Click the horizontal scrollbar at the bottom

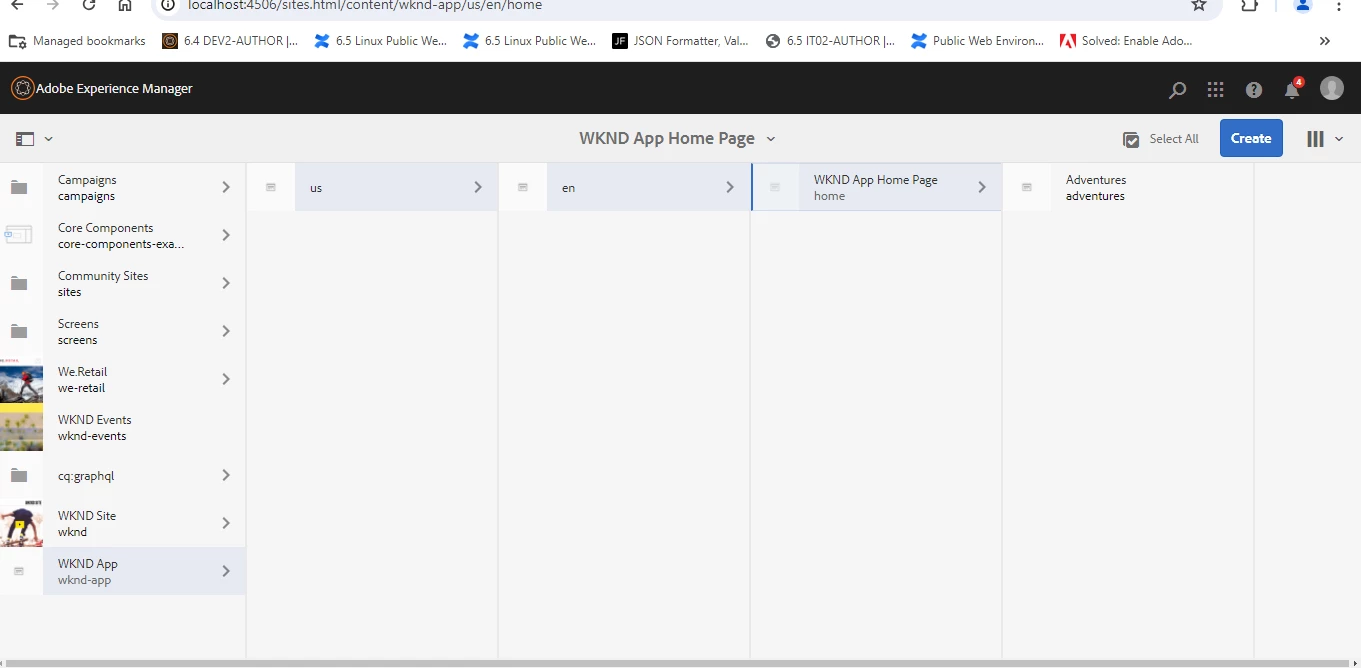pos(676,663)
